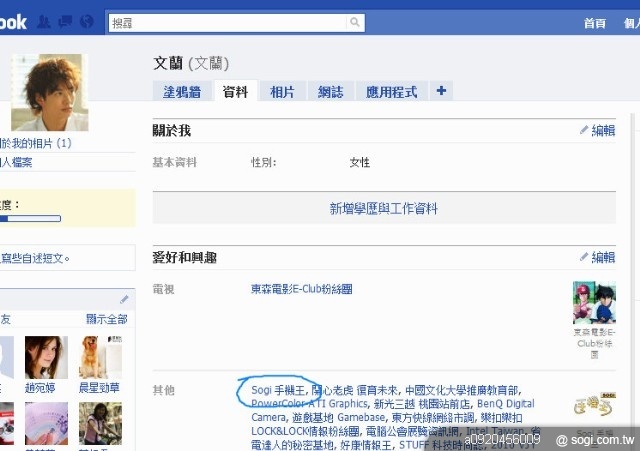Click the 寫些自述短文 box
Viewport: 640px width, 451px height.
tap(67, 258)
